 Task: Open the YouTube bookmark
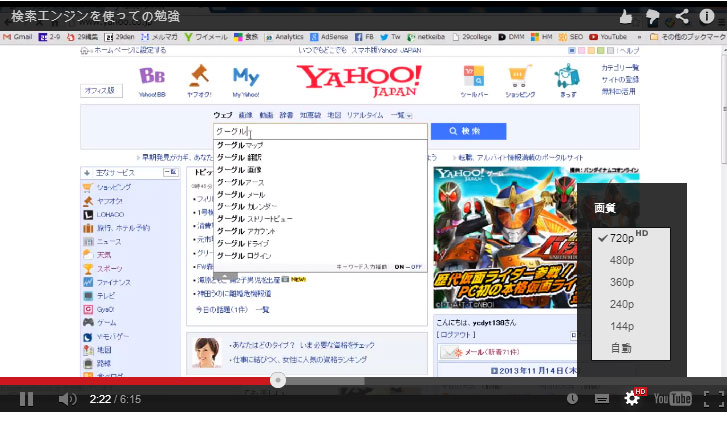[608, 37]
